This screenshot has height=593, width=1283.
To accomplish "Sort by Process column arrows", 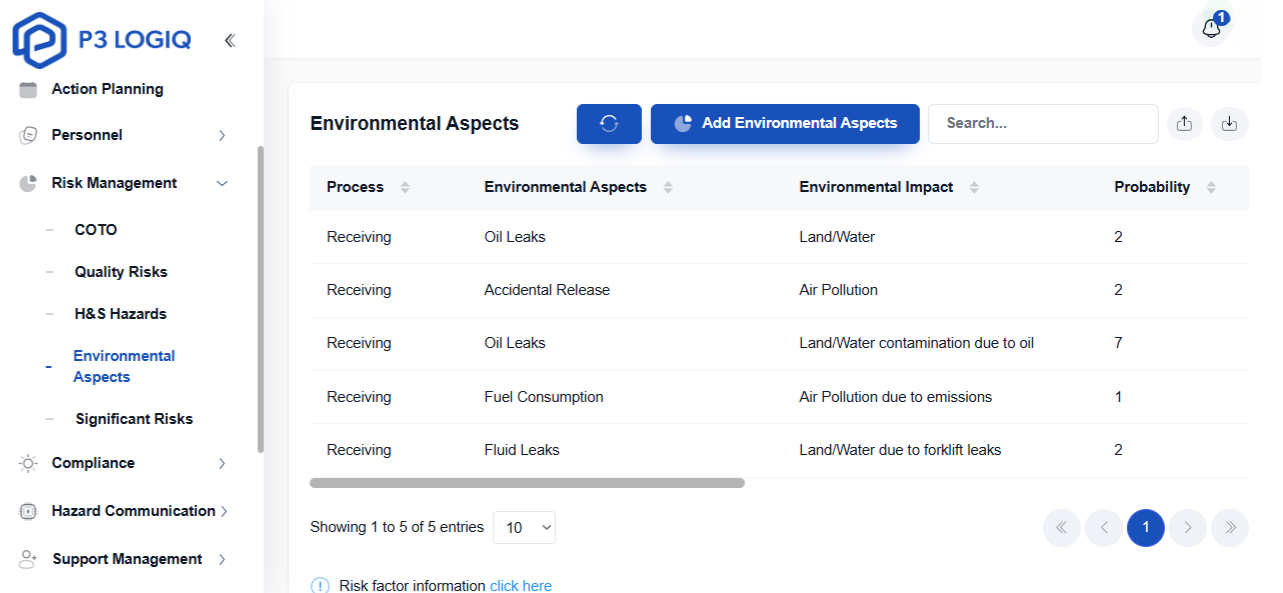I will pos(405,187).
